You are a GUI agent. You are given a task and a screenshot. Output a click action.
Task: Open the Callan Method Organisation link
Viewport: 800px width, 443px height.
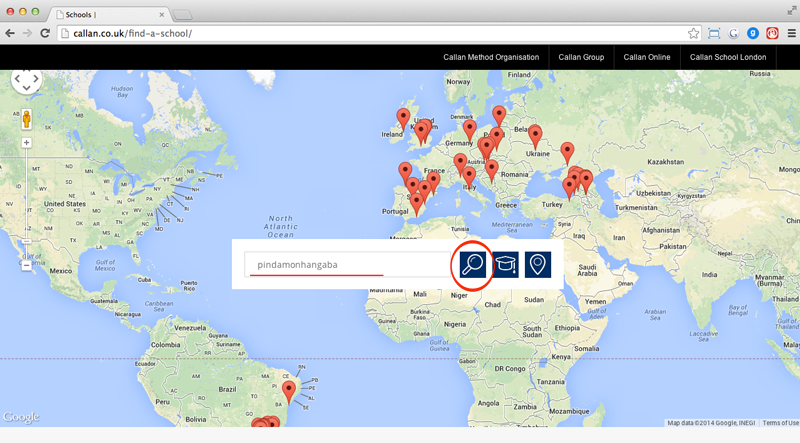coord(491,57)
